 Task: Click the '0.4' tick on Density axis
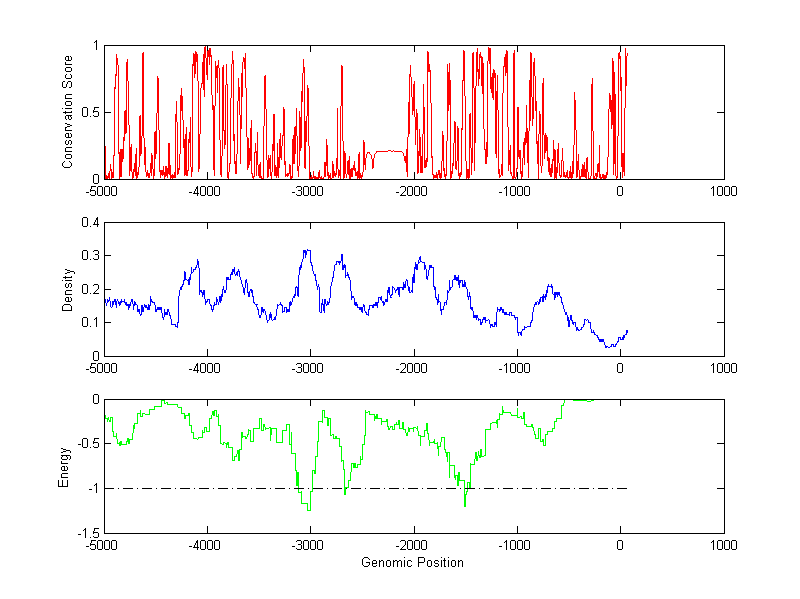click(88, 223)
